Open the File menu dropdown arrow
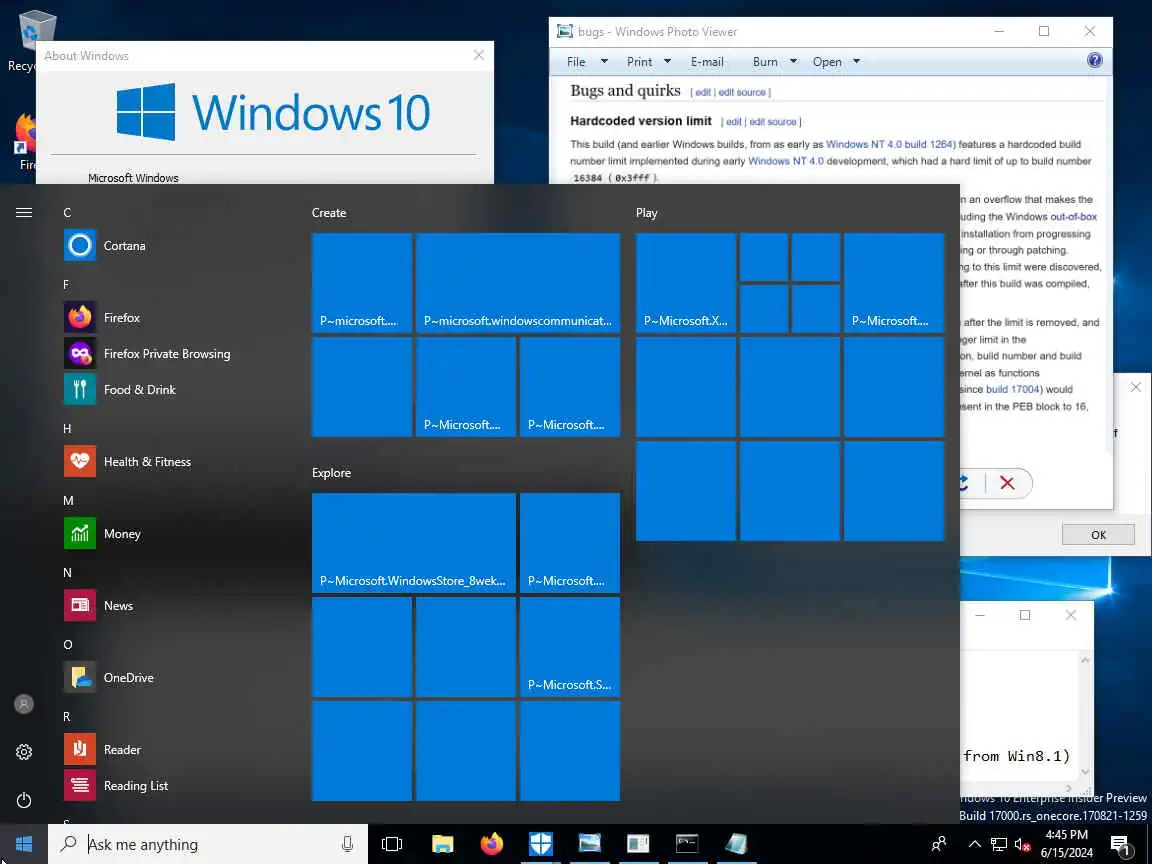1152x864 pixels. click(604, 62)
